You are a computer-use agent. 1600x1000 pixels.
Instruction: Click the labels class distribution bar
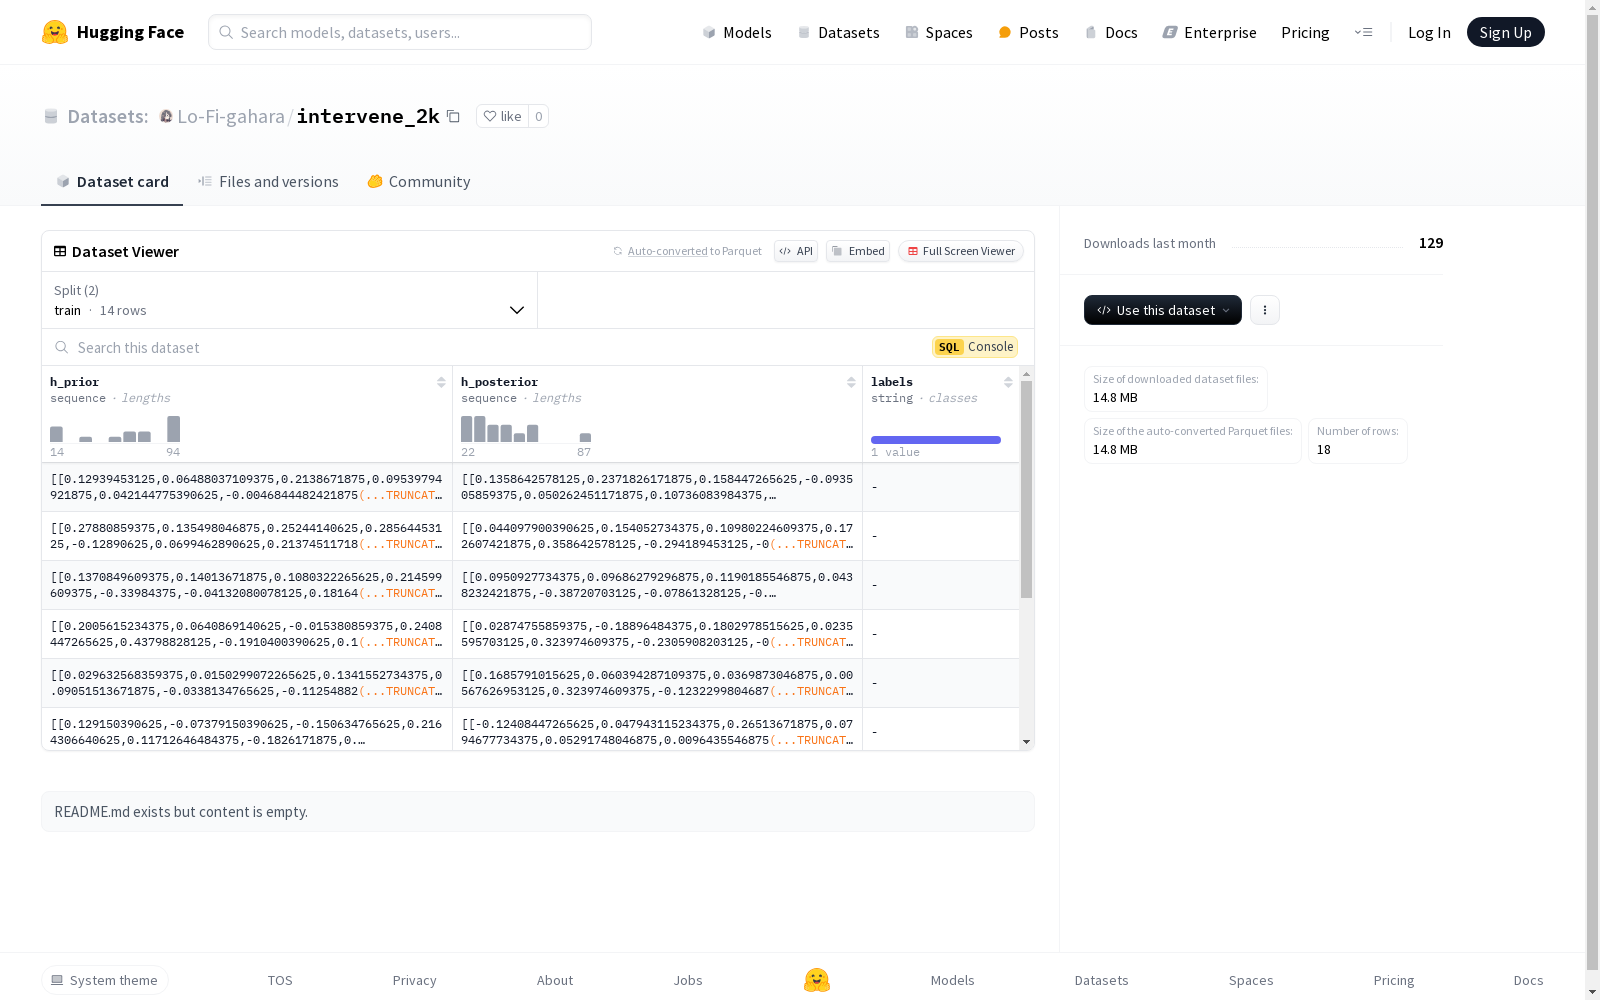click(x=936, y=440)
